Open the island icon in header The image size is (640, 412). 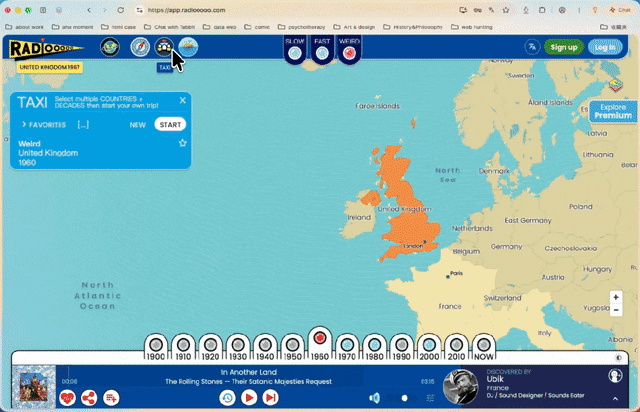188,47
